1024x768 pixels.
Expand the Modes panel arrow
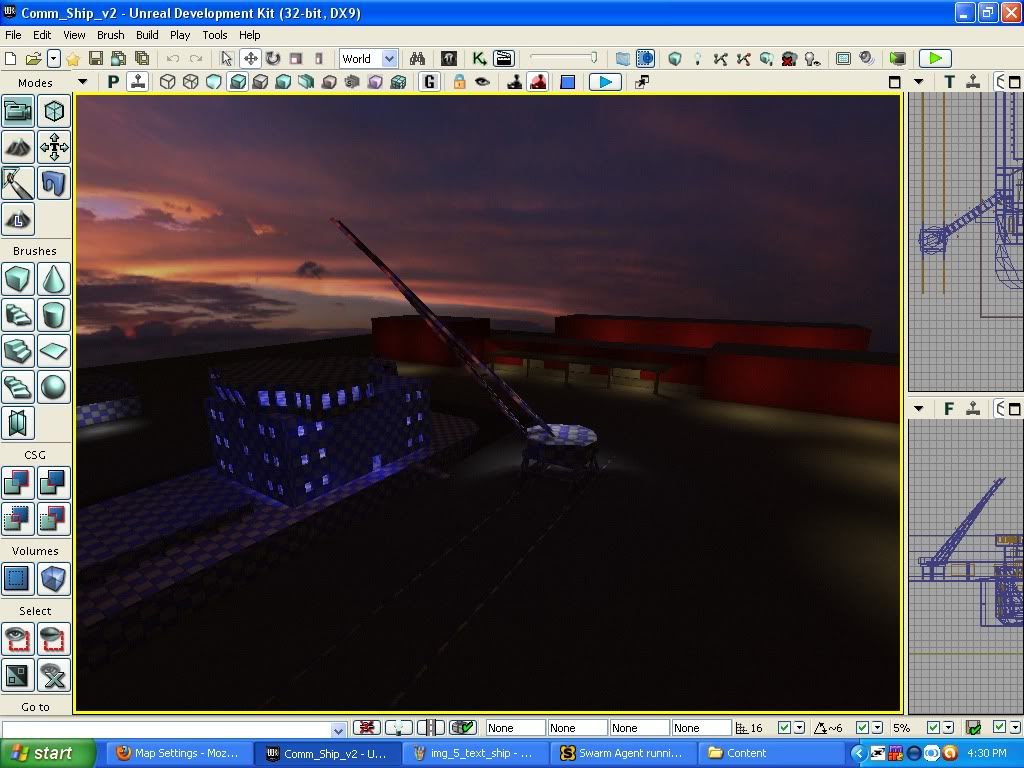coord(82,82)
